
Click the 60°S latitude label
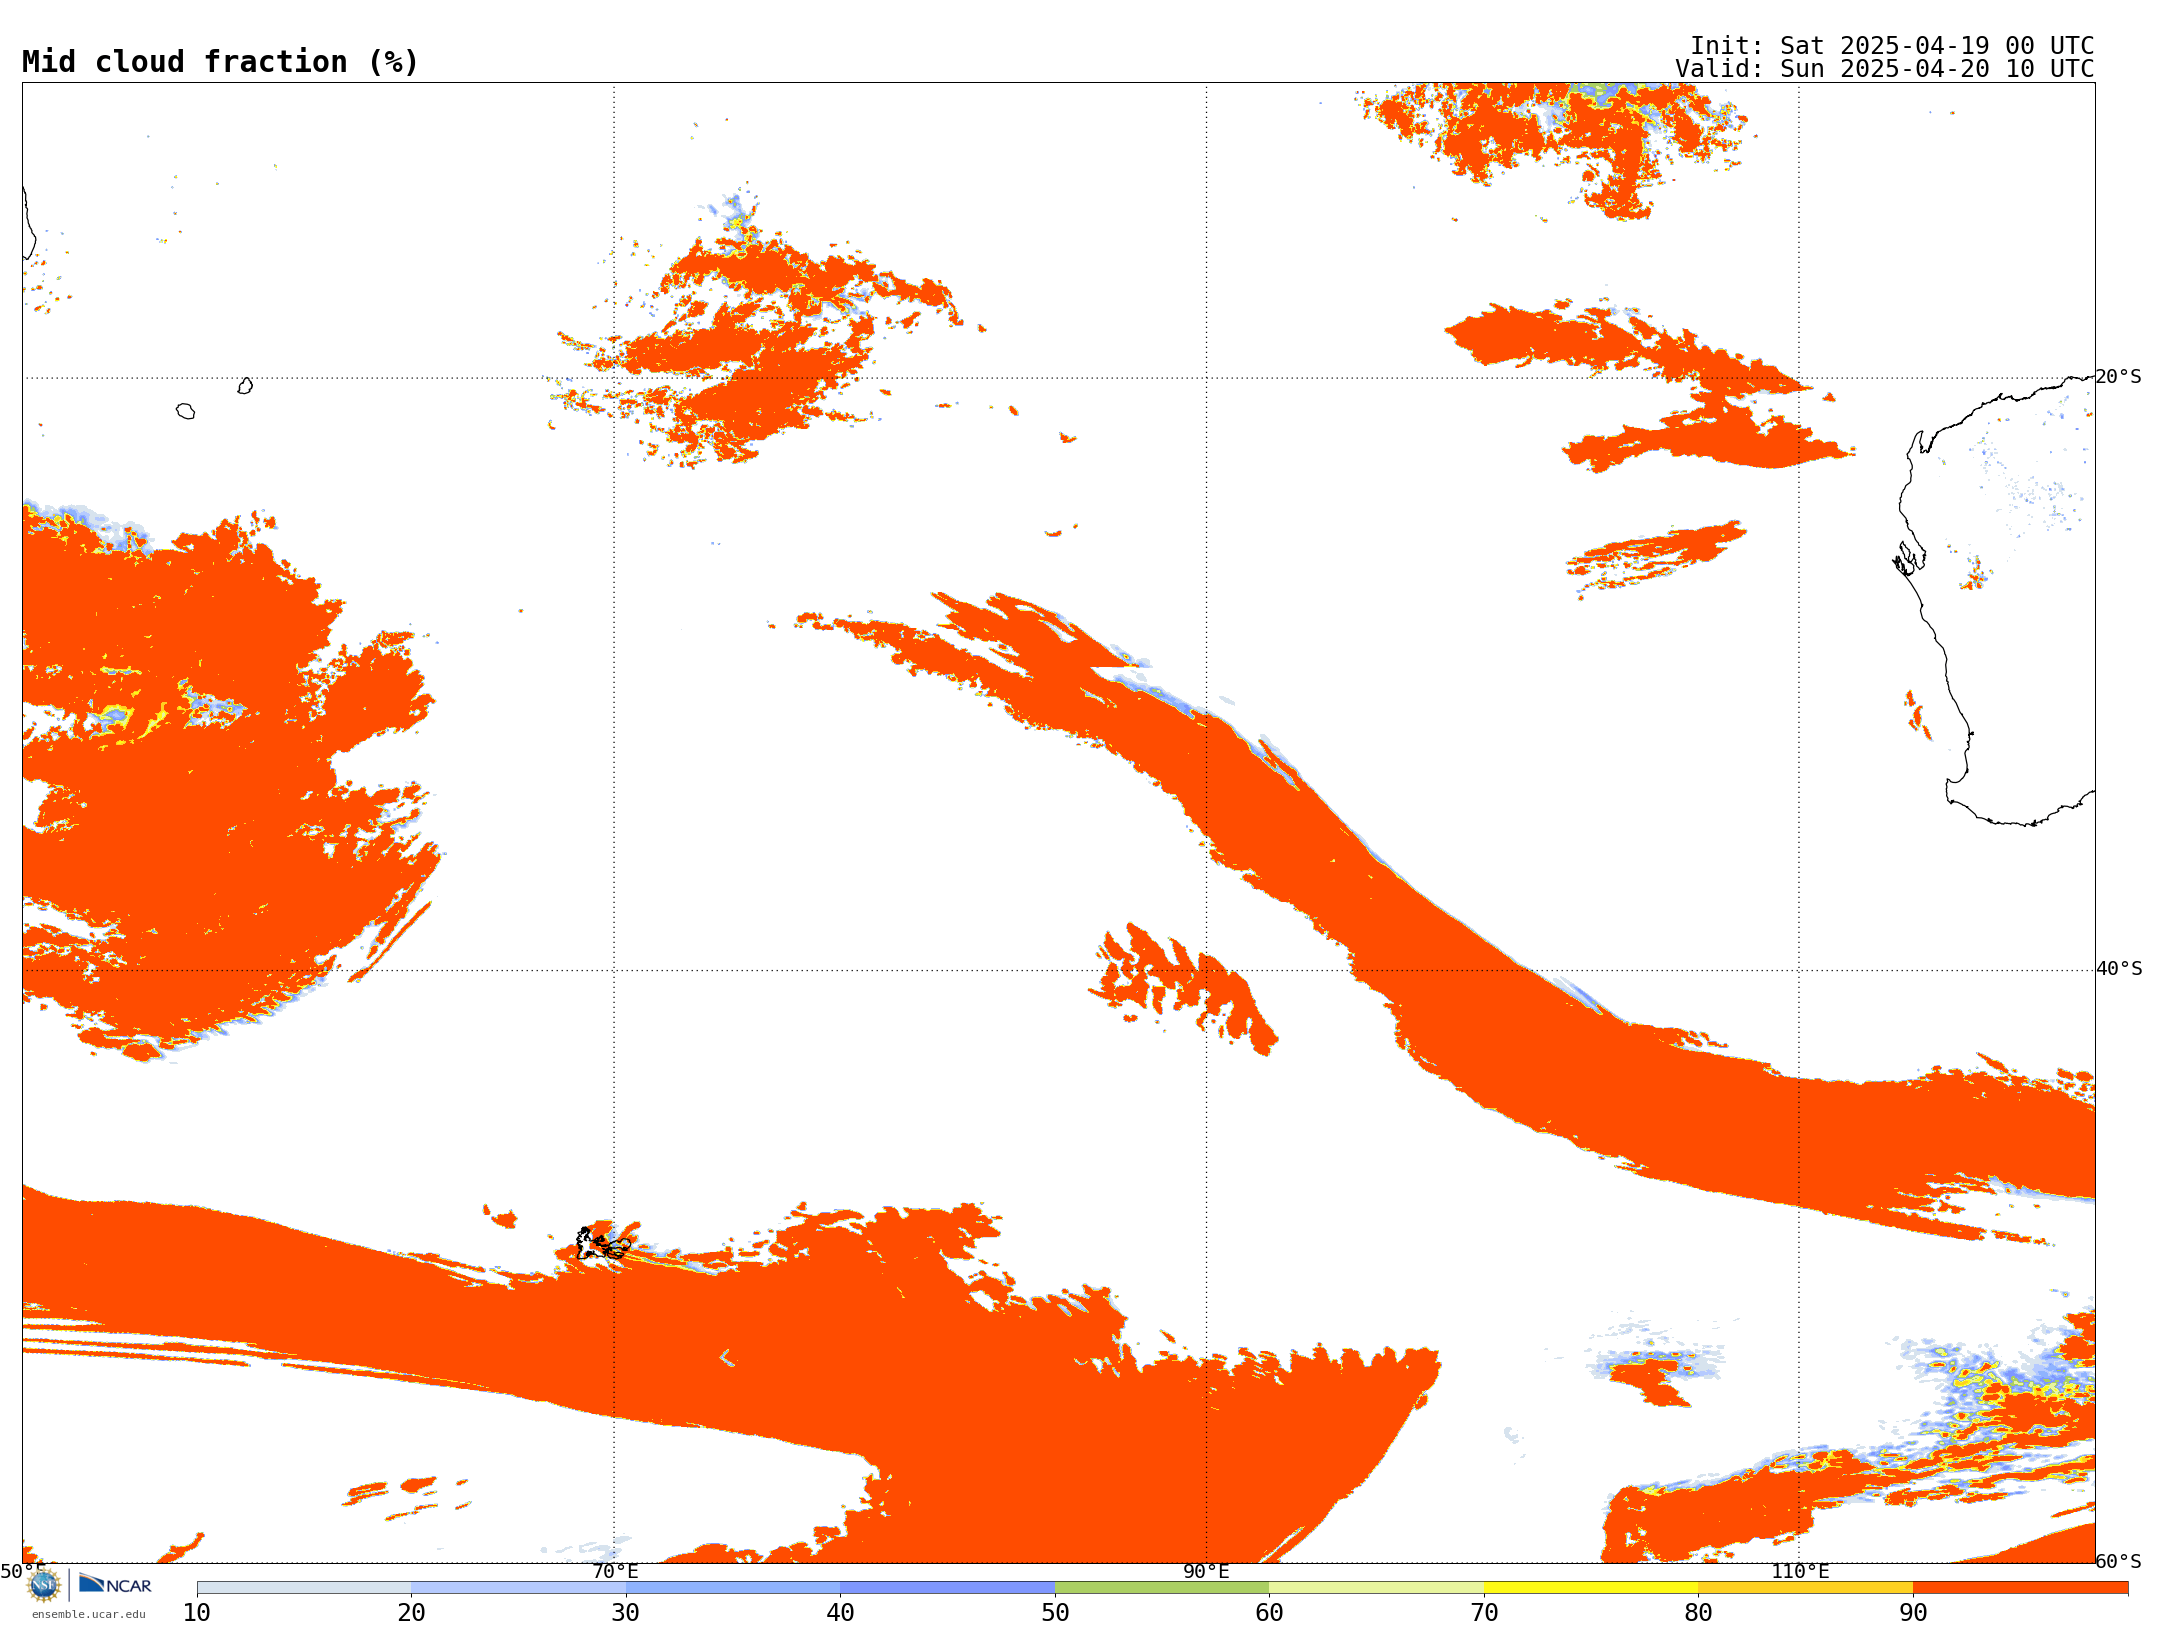2118,1561
